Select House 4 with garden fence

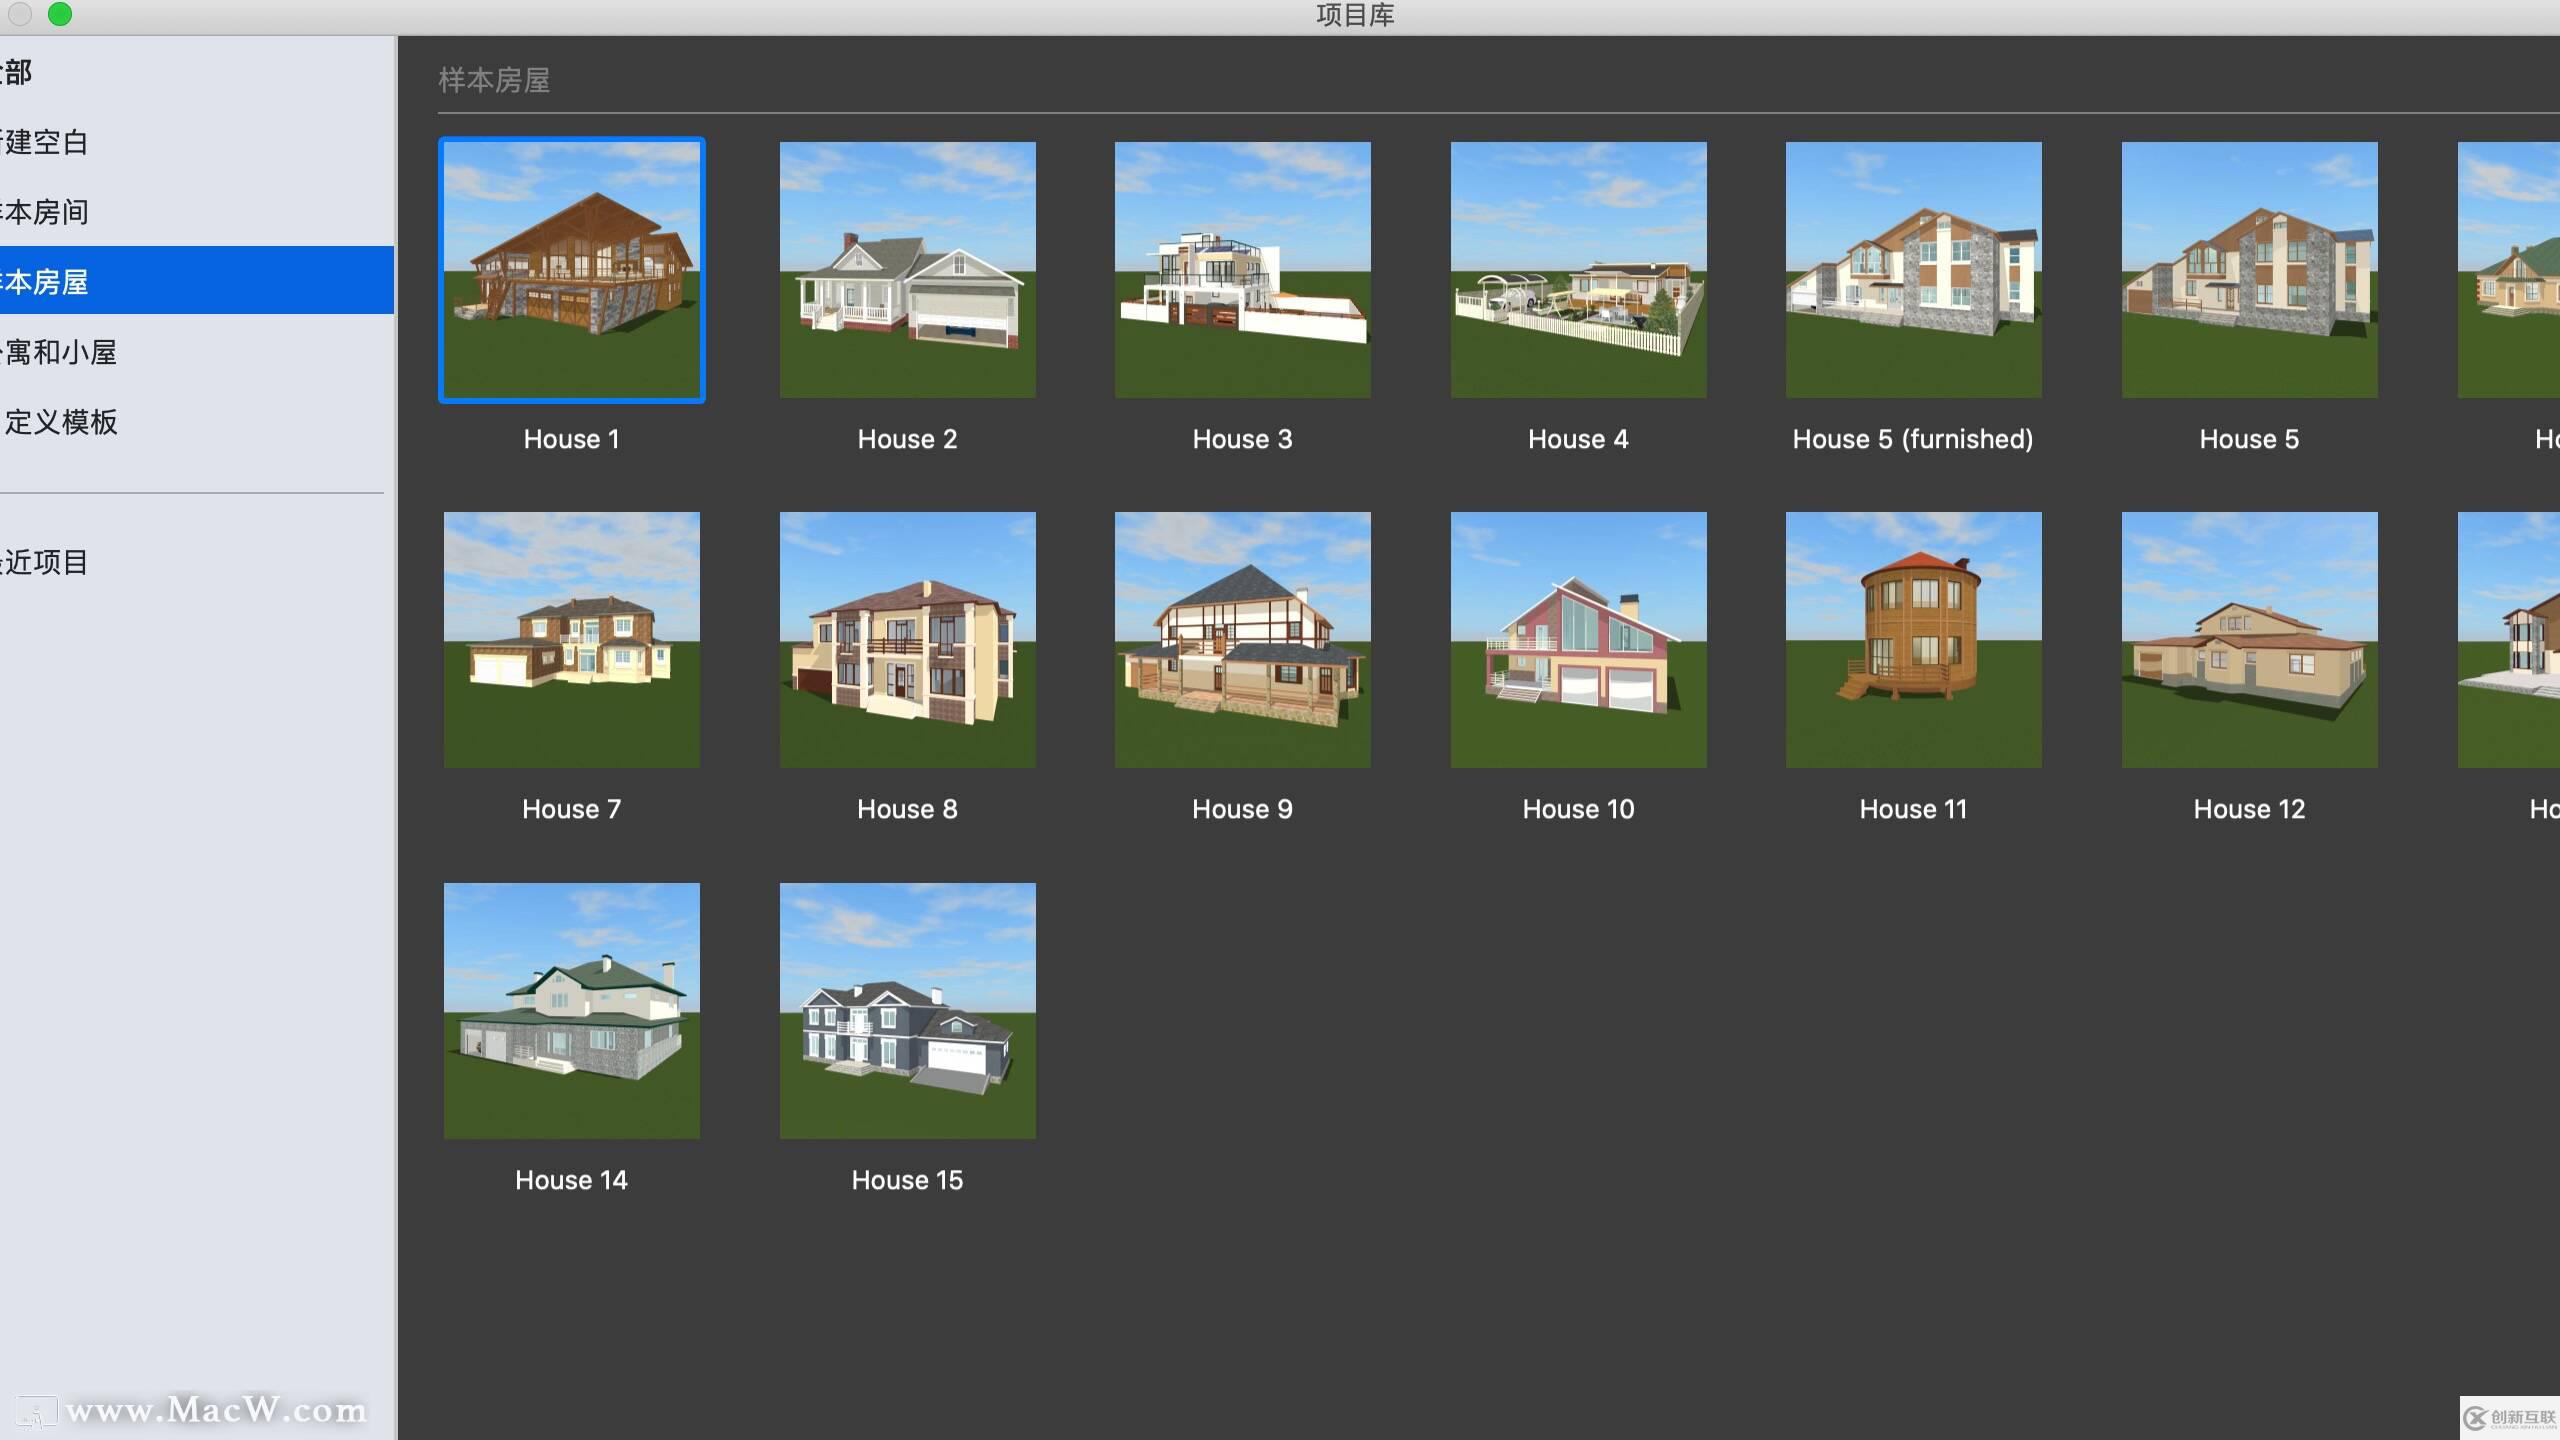pos(1578,269)
